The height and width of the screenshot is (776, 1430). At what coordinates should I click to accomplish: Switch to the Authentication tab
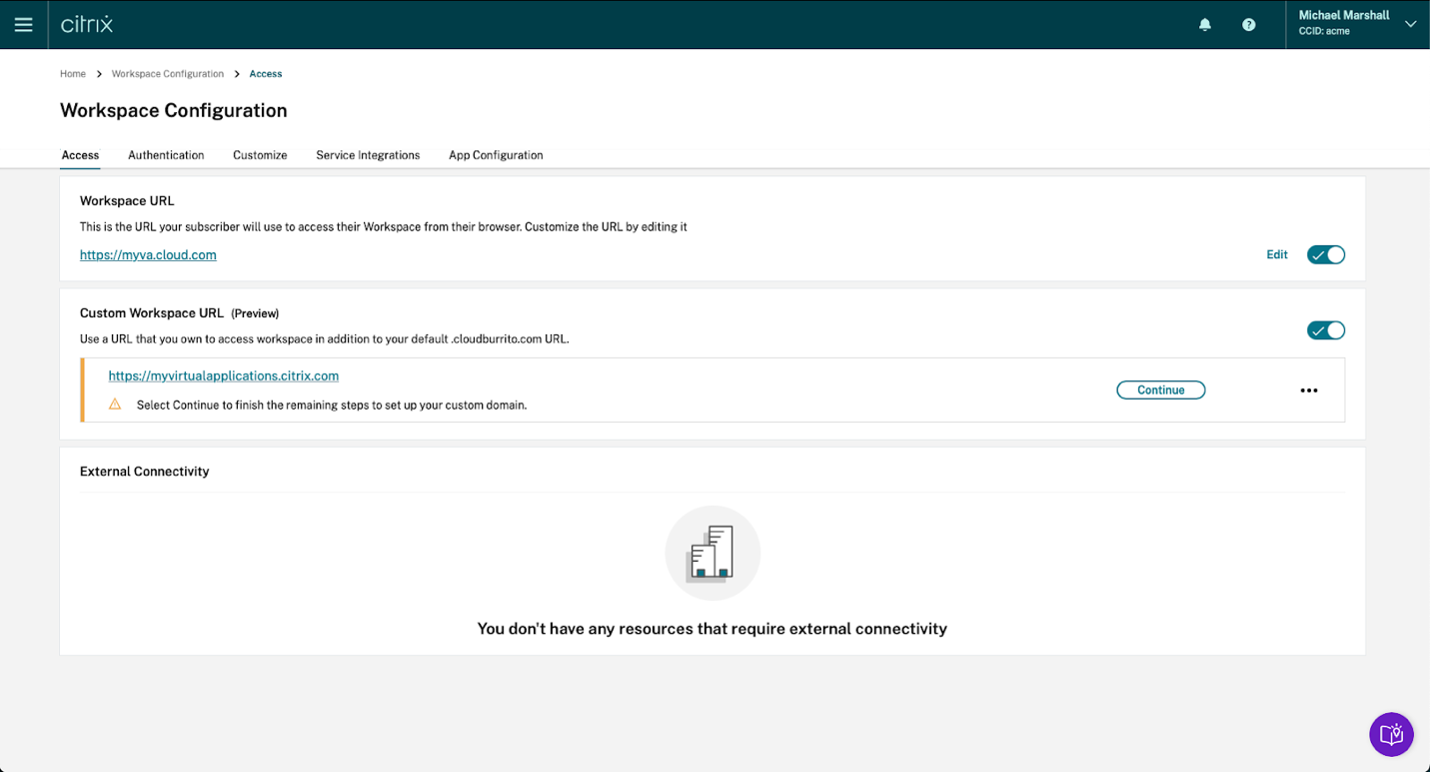point(166,155)
